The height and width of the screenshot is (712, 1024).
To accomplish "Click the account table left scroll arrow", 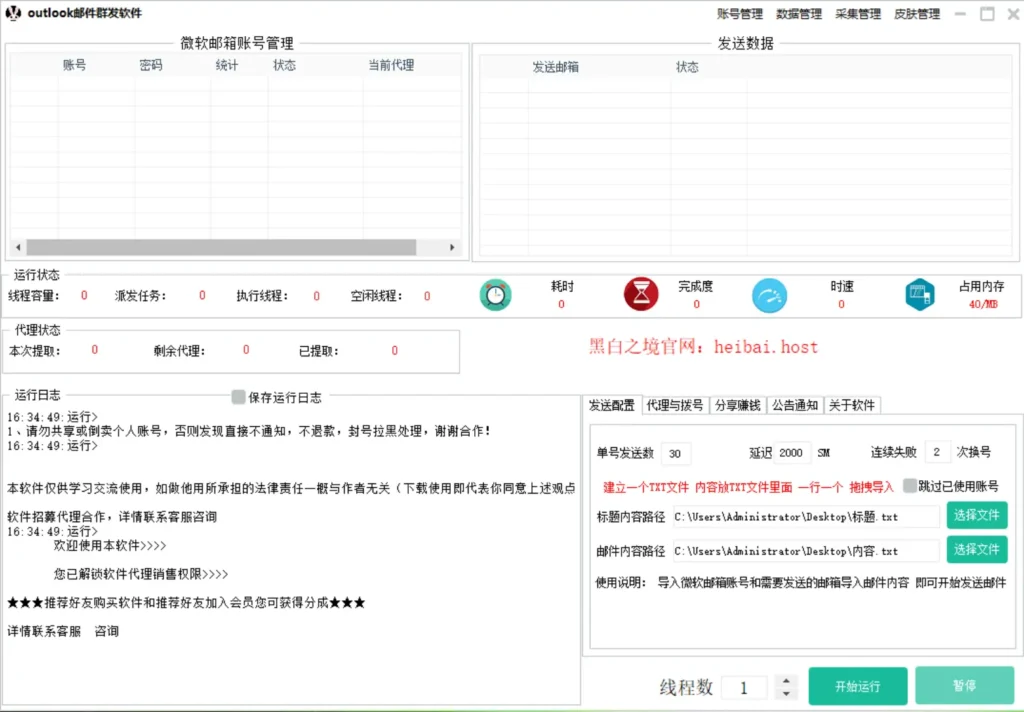I will click(x=18, y=248).
